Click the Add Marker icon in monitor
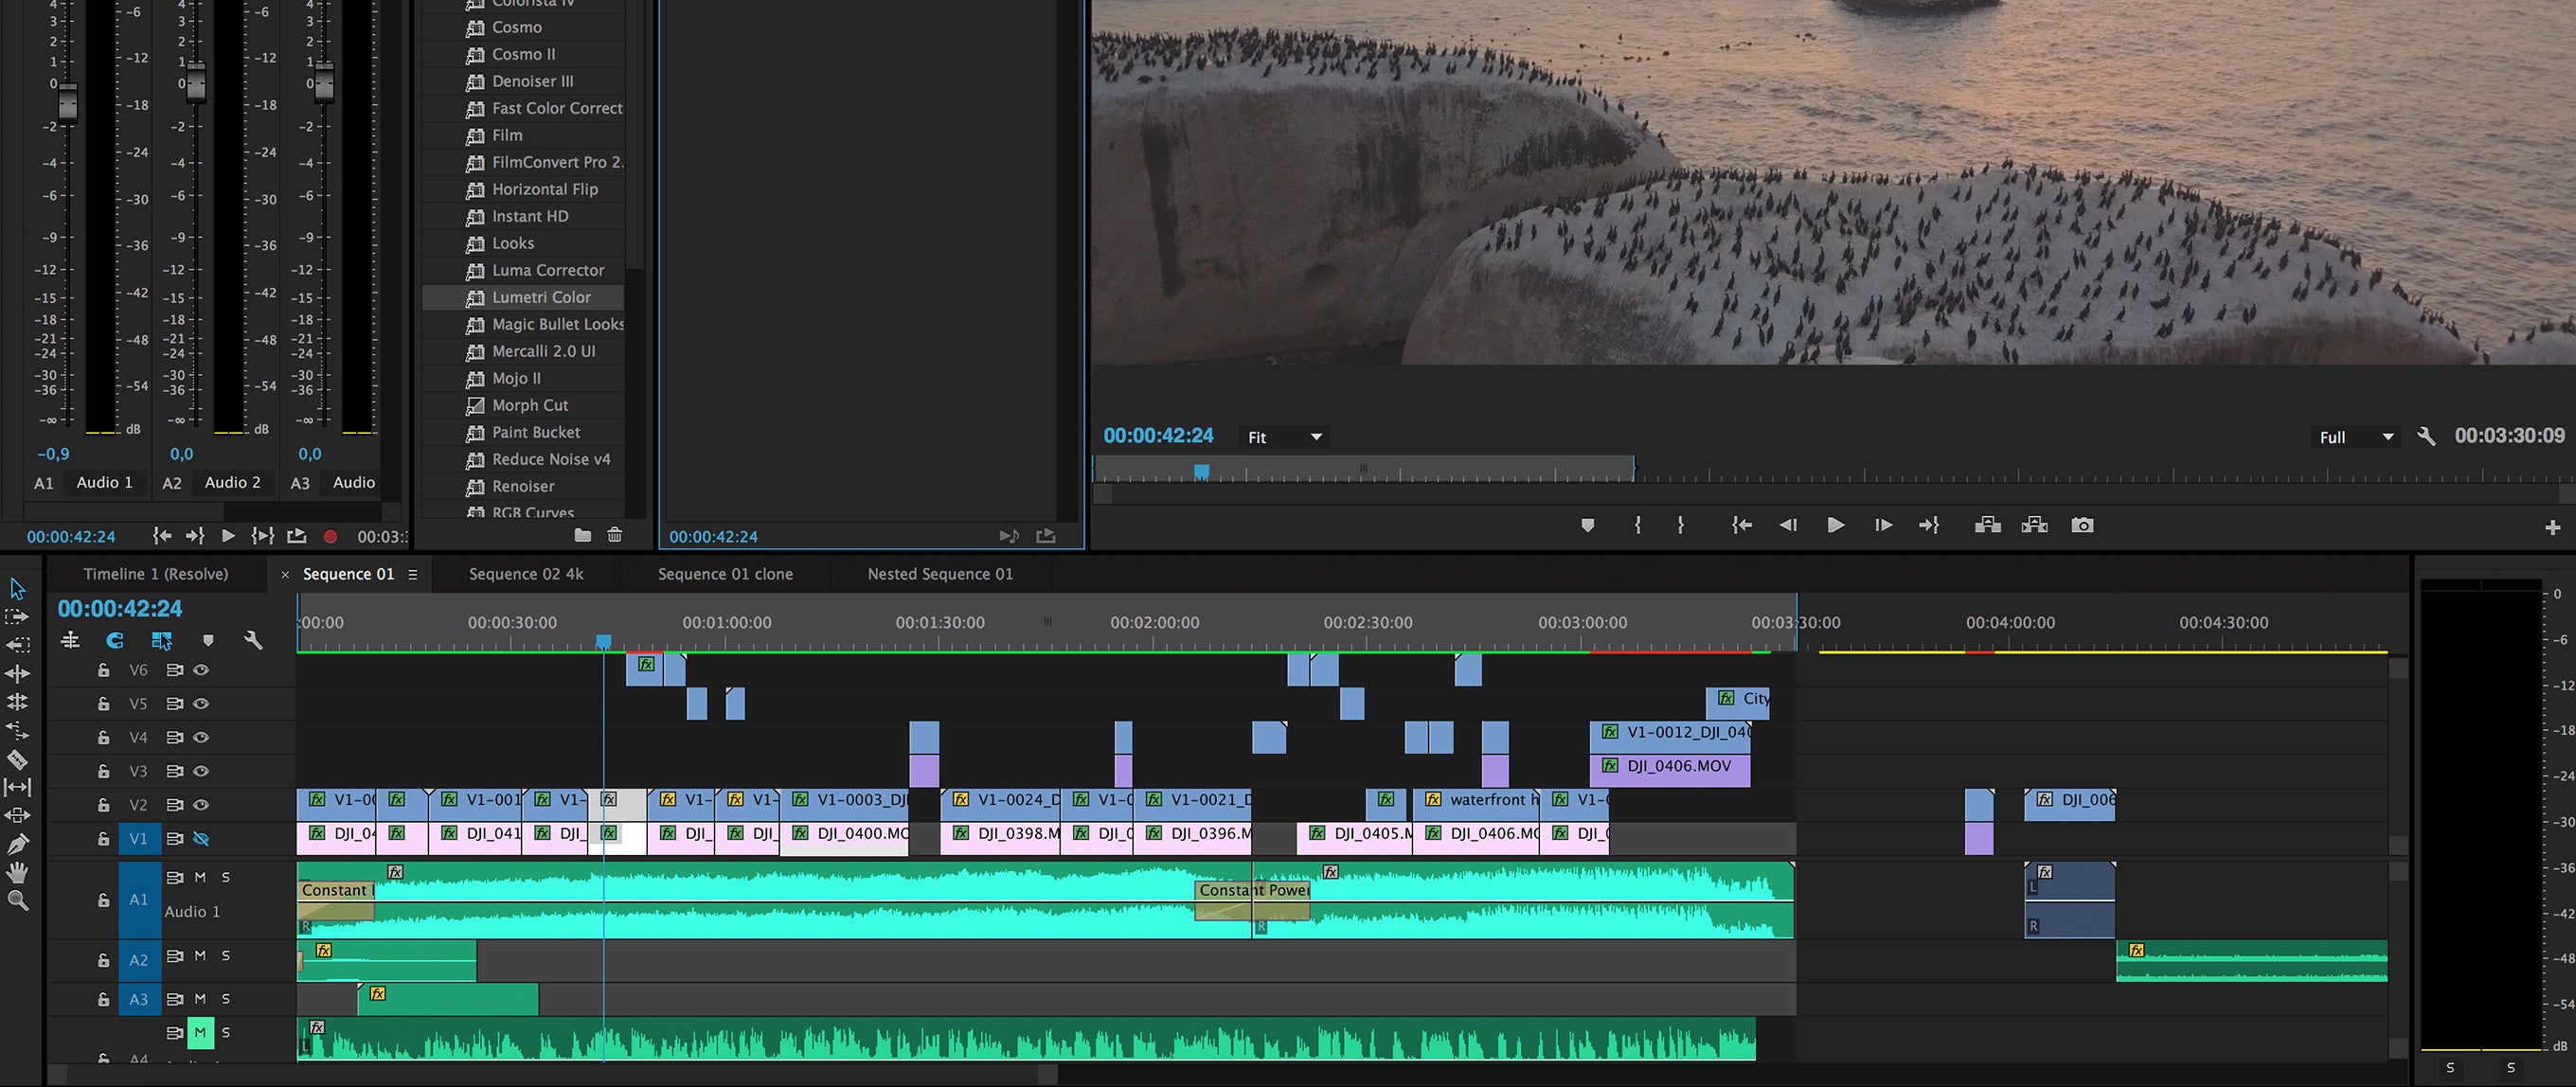 point(1587,525)
